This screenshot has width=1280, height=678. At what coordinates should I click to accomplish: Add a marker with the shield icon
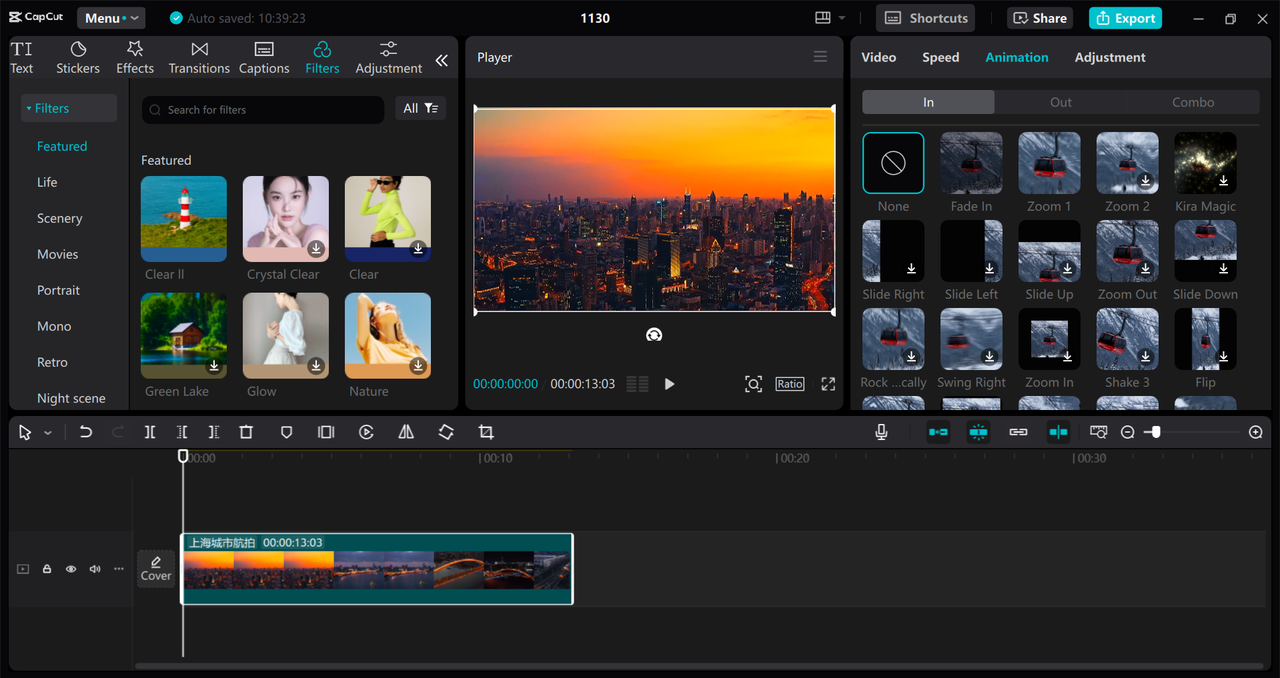pos(286,432)
